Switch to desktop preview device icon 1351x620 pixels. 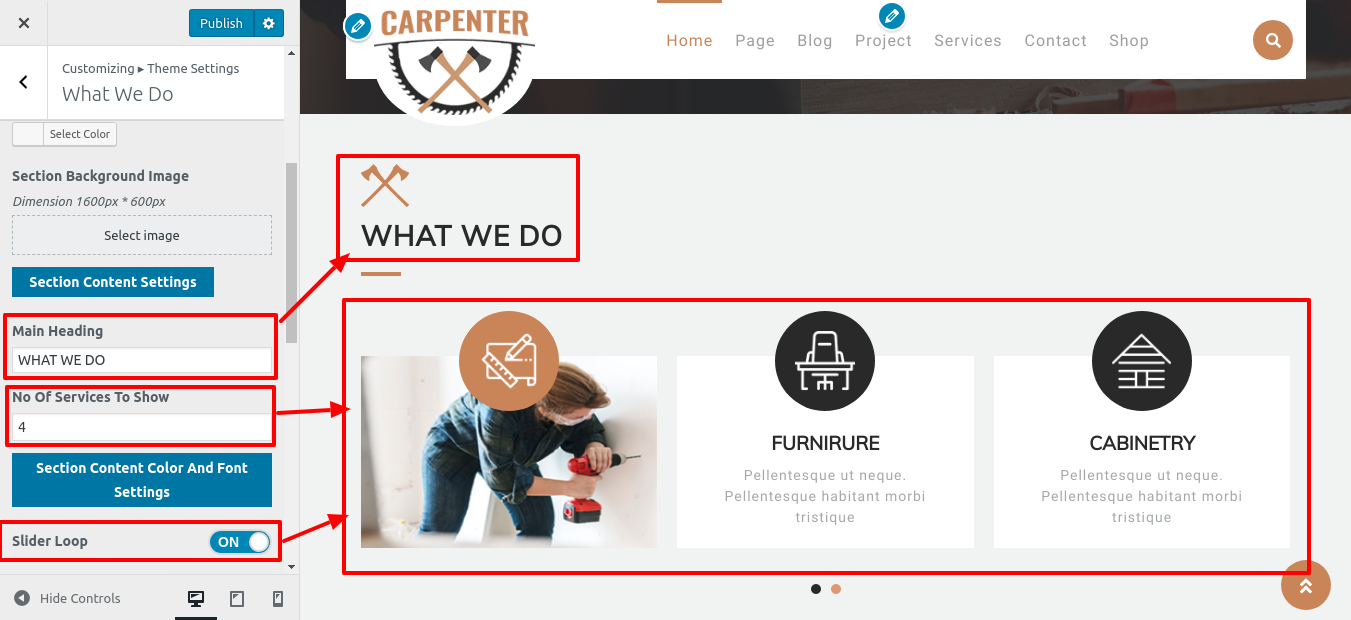(196, 598)
